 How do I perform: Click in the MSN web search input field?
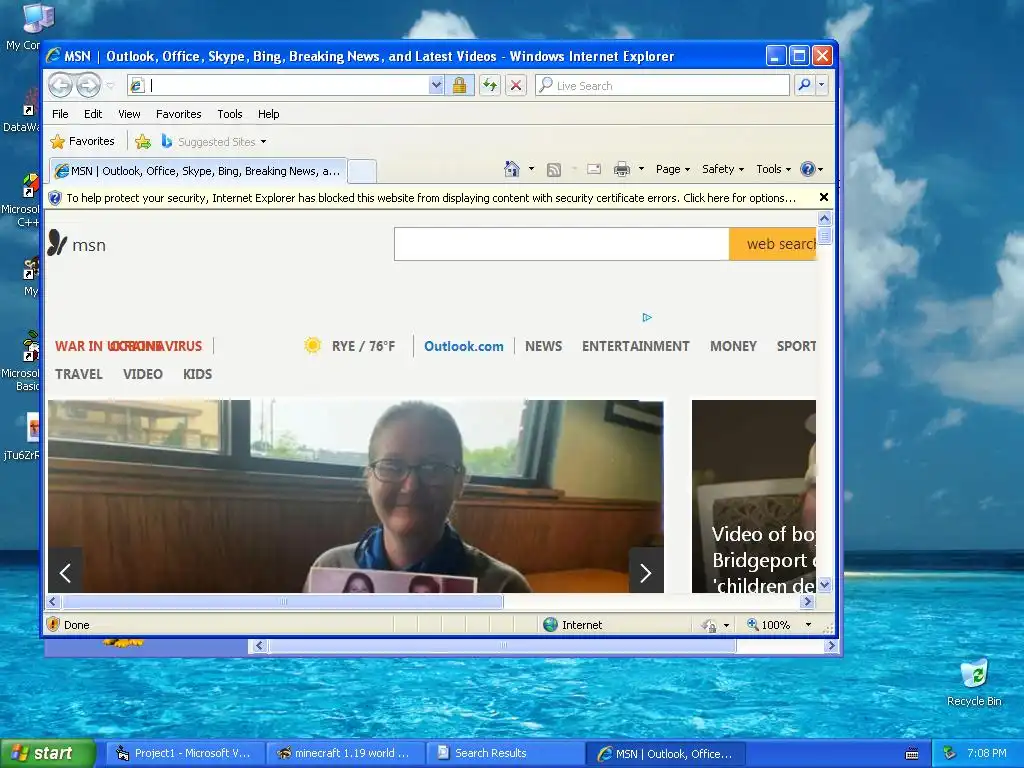562,244
